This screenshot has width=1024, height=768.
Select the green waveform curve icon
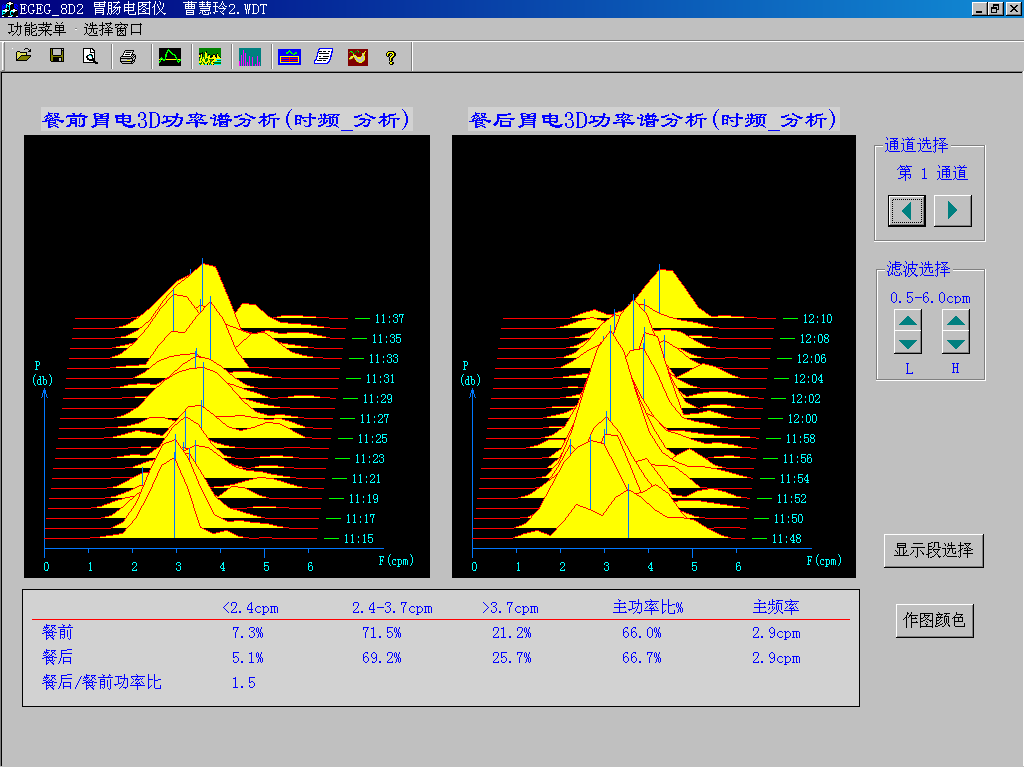170,57
